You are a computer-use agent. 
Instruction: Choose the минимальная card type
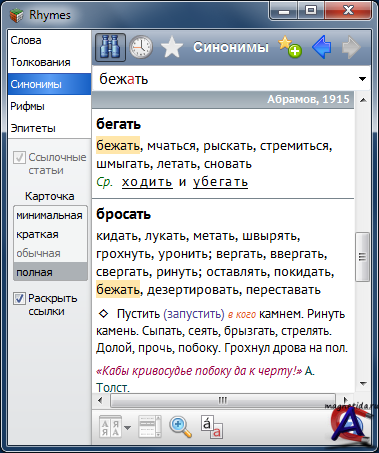tap(50, 215)
